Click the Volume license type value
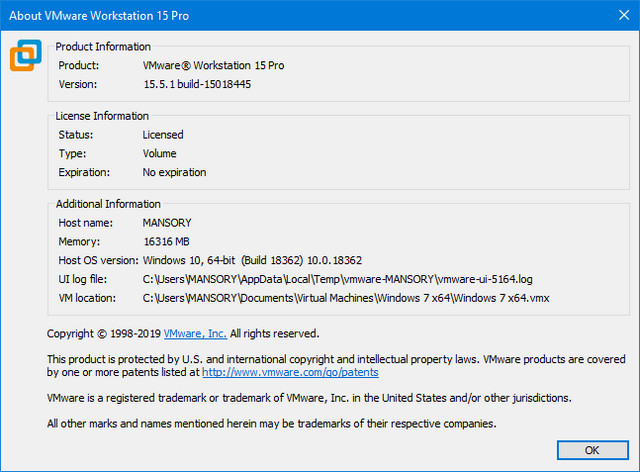The height and width of the screenshot is (472, 640). click(x=159, y=153)
